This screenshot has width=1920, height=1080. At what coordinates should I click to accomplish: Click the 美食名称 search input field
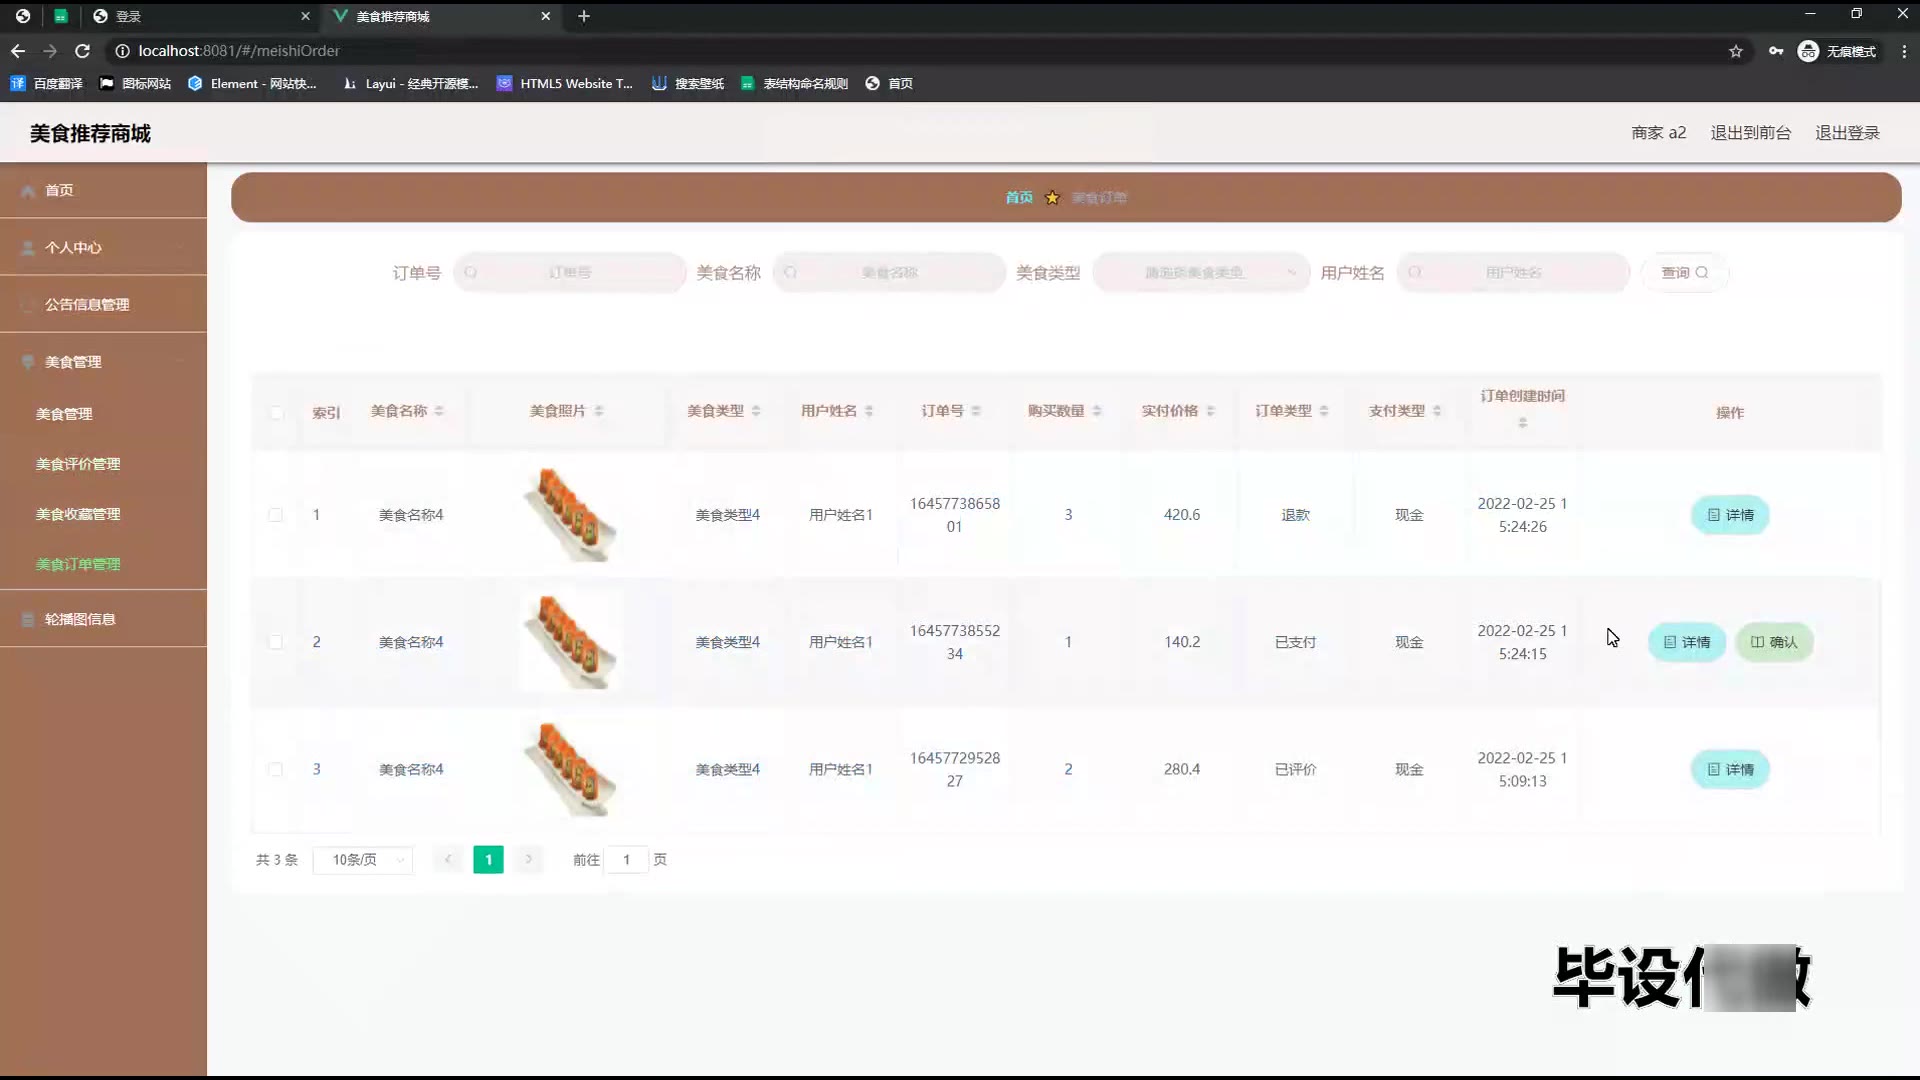pyautogui.click(x=889, y=273)
